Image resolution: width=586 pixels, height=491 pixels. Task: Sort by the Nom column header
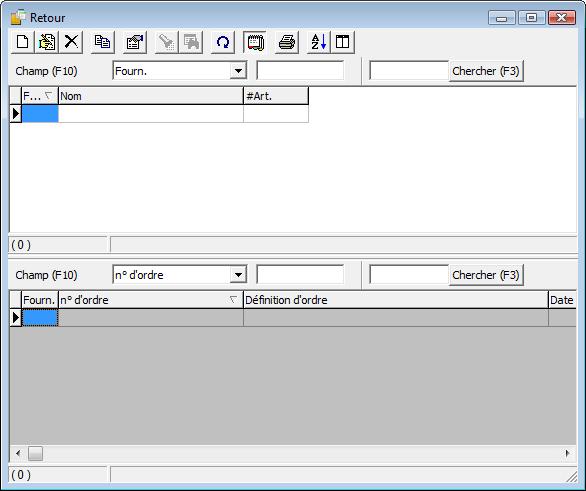pyautogui.click(x=151, y=96)
